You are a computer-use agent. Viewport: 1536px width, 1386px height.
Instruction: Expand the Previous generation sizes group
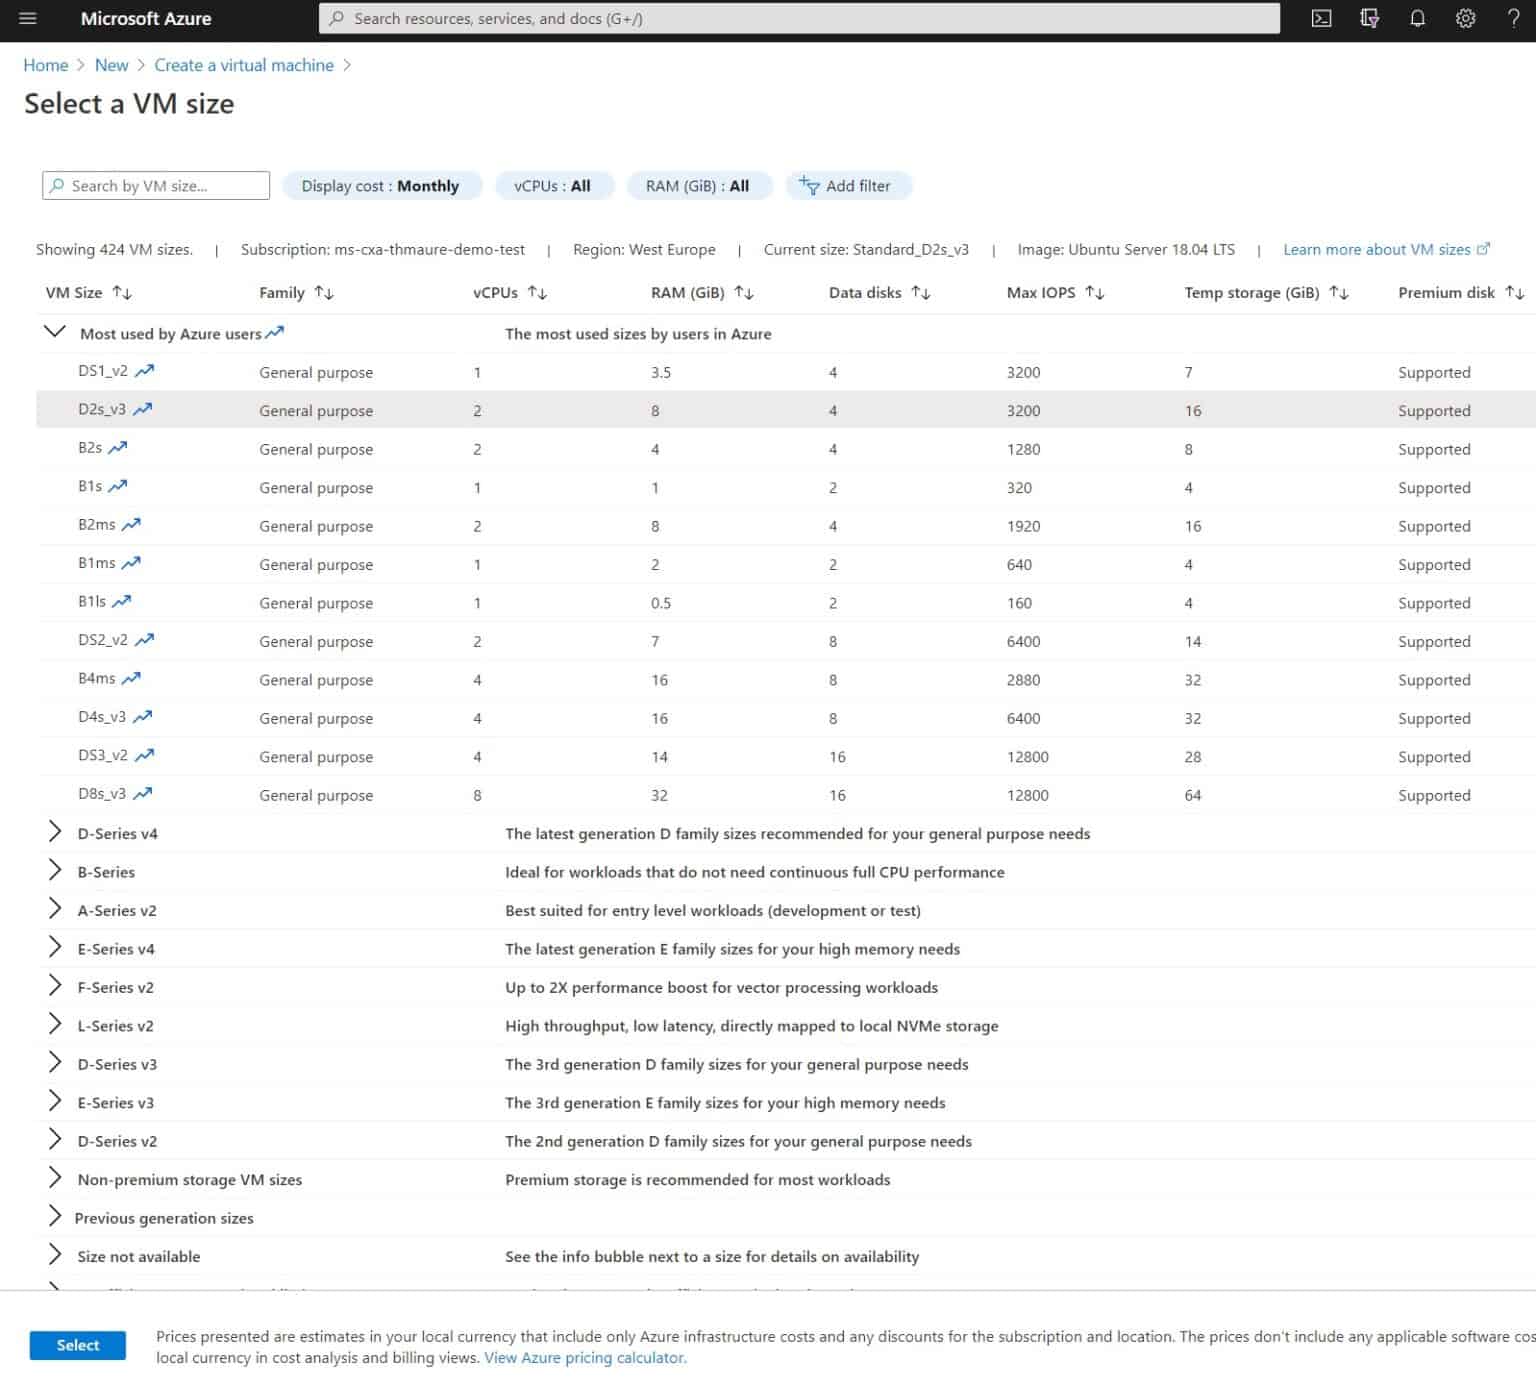[x=55, y=1216]
